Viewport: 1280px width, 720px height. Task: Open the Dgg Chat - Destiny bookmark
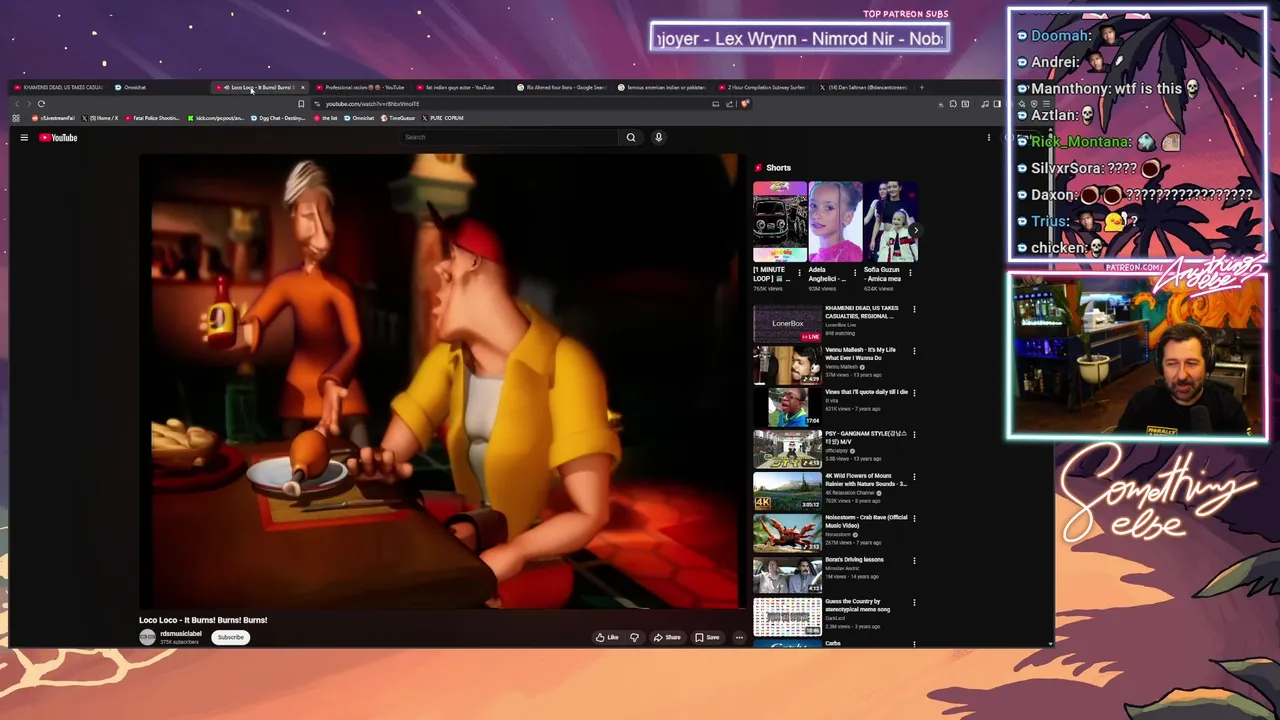[277, 118]
